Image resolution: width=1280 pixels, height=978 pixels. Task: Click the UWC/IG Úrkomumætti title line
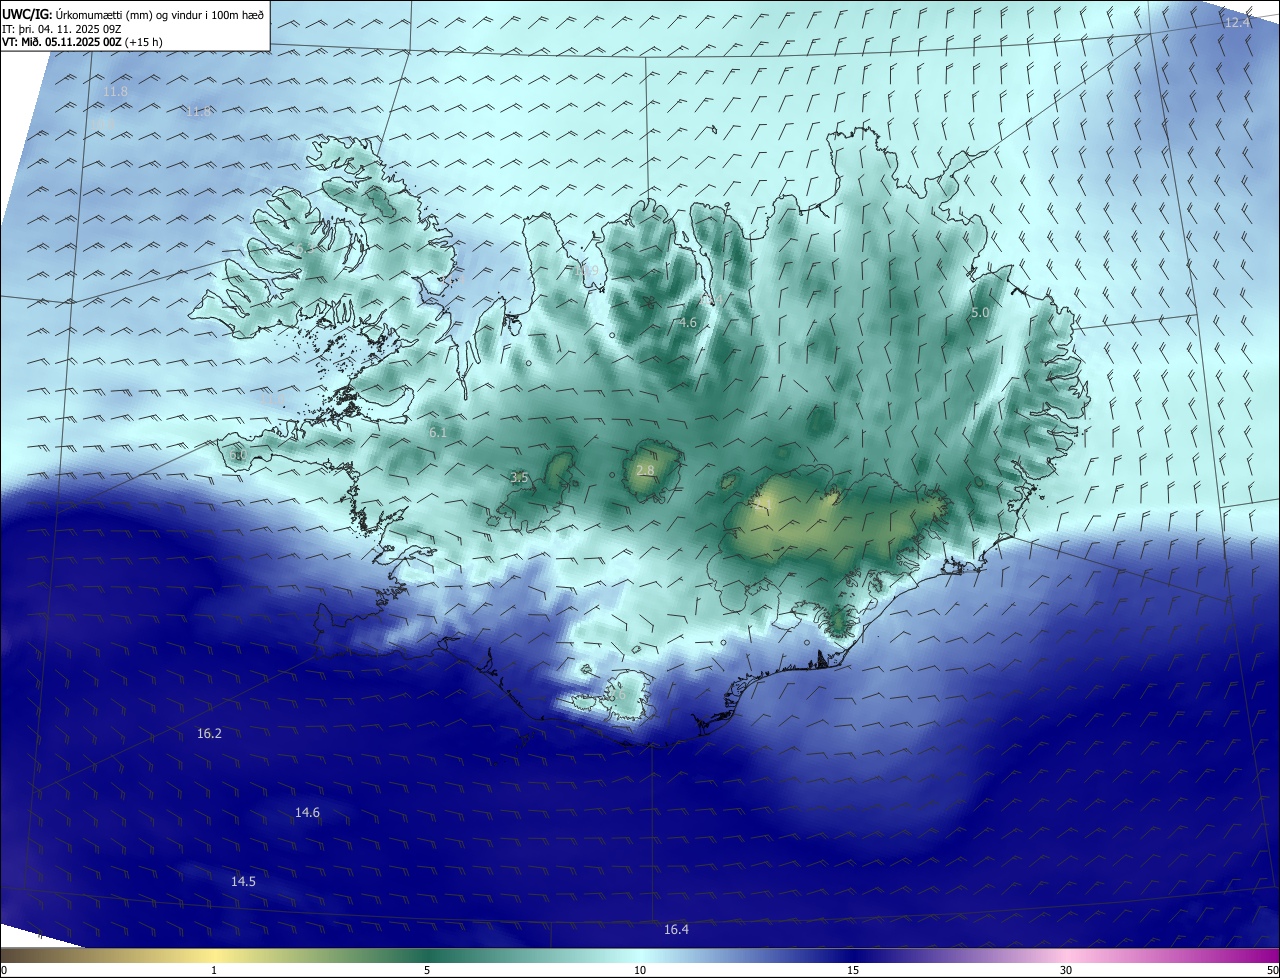[133, 14]
